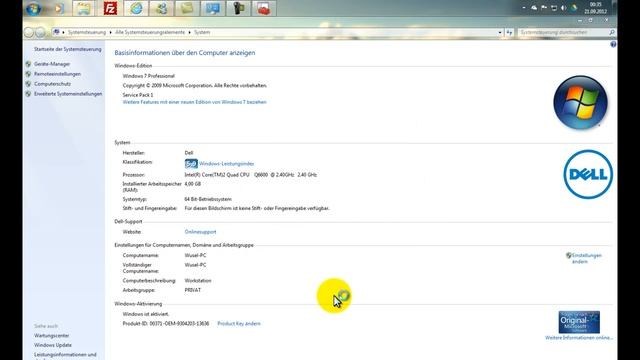Click the explorer Forward button
Viewport: 640px width, 360px height.
pyautogui.click(x=40, y=32)
